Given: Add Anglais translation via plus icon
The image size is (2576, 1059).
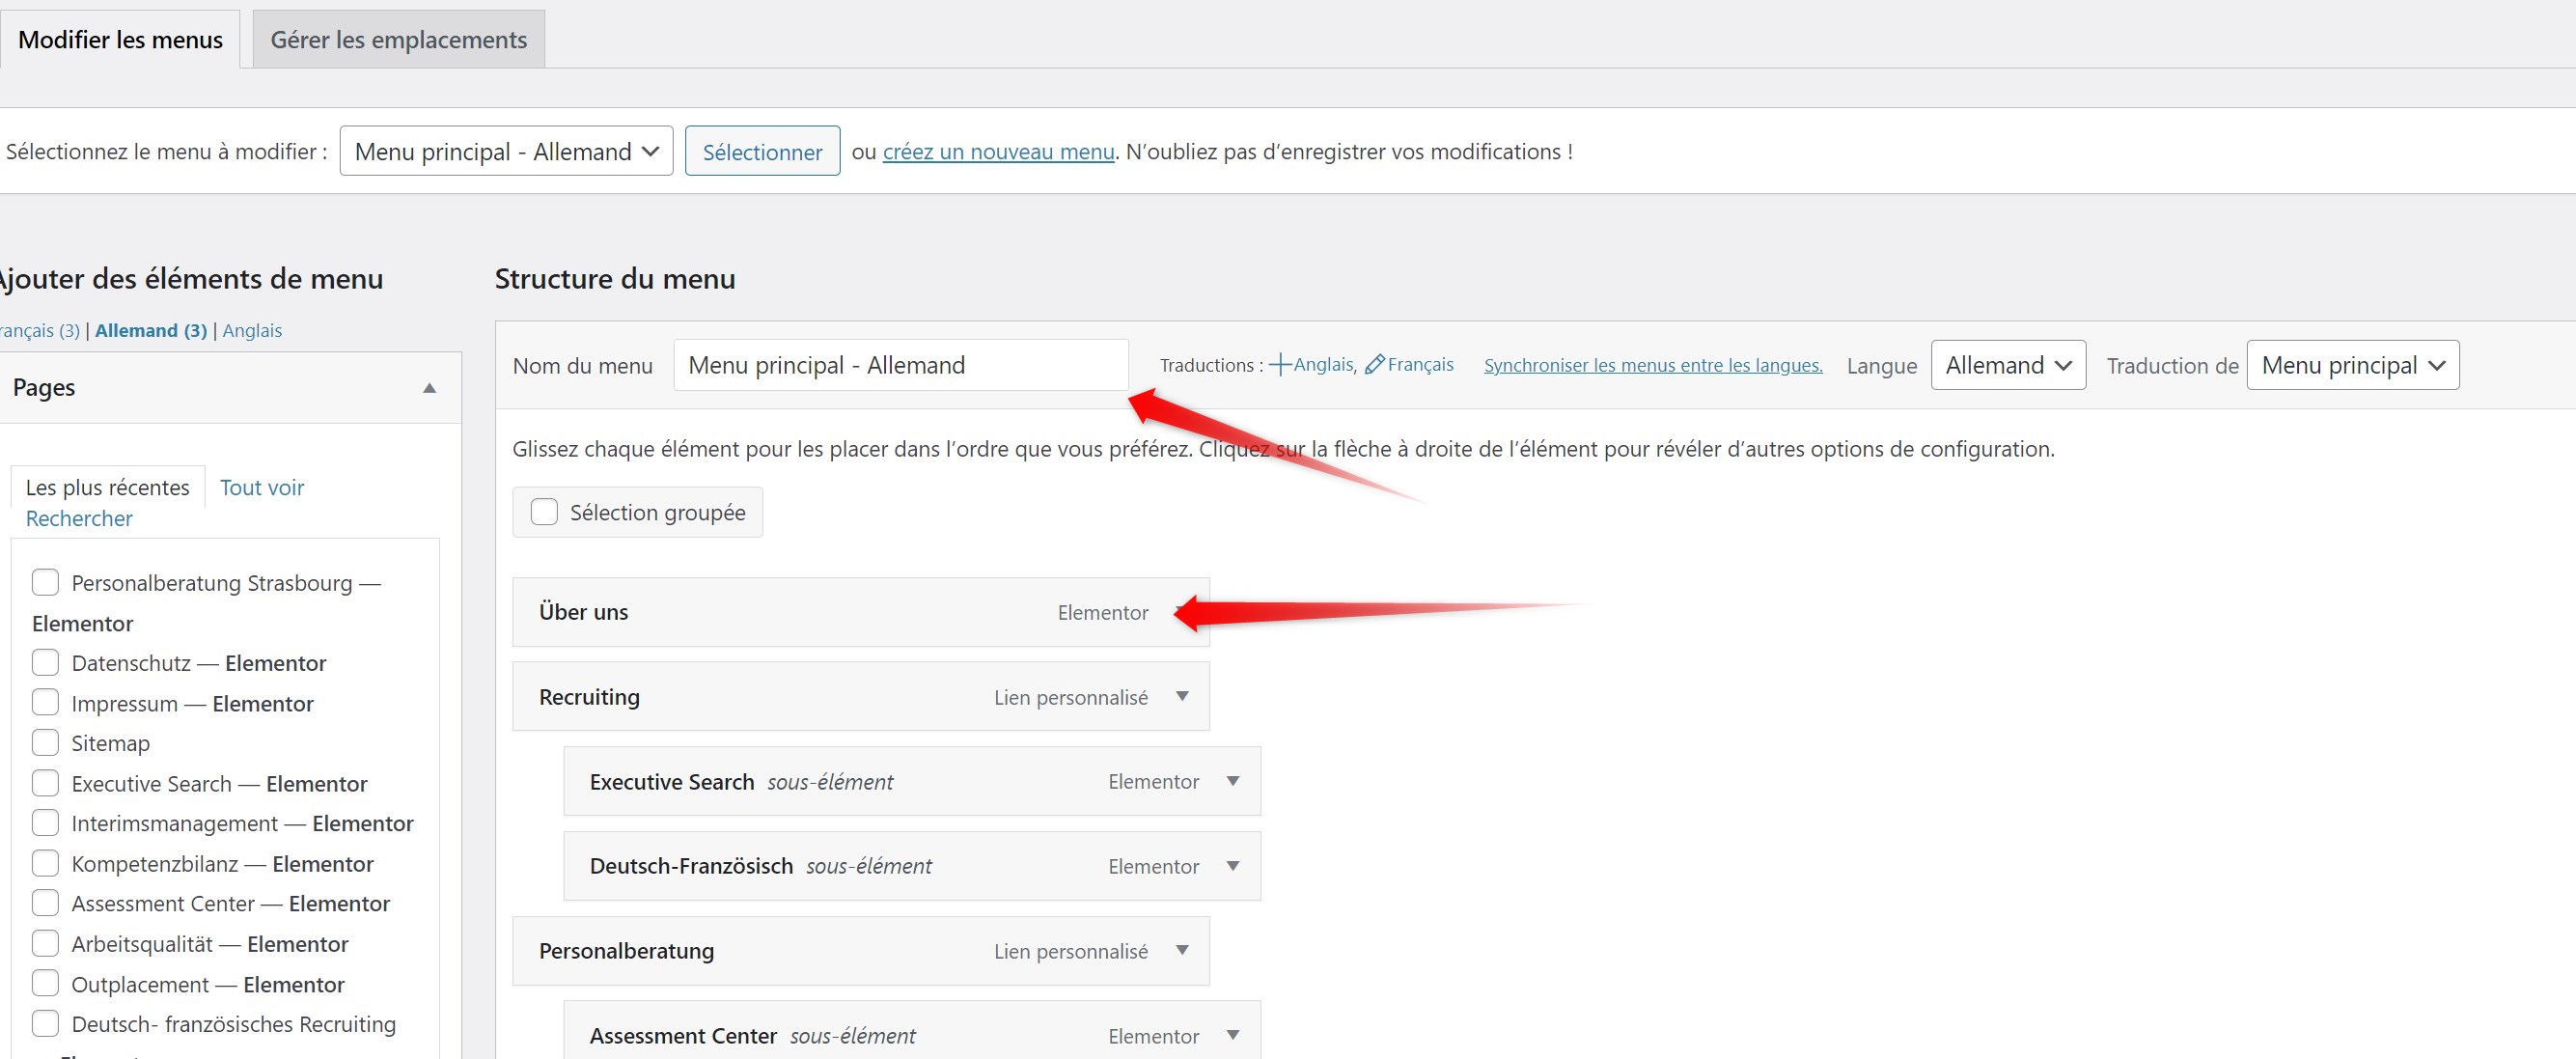Looking at the screenshot, I should point(1280,365).
